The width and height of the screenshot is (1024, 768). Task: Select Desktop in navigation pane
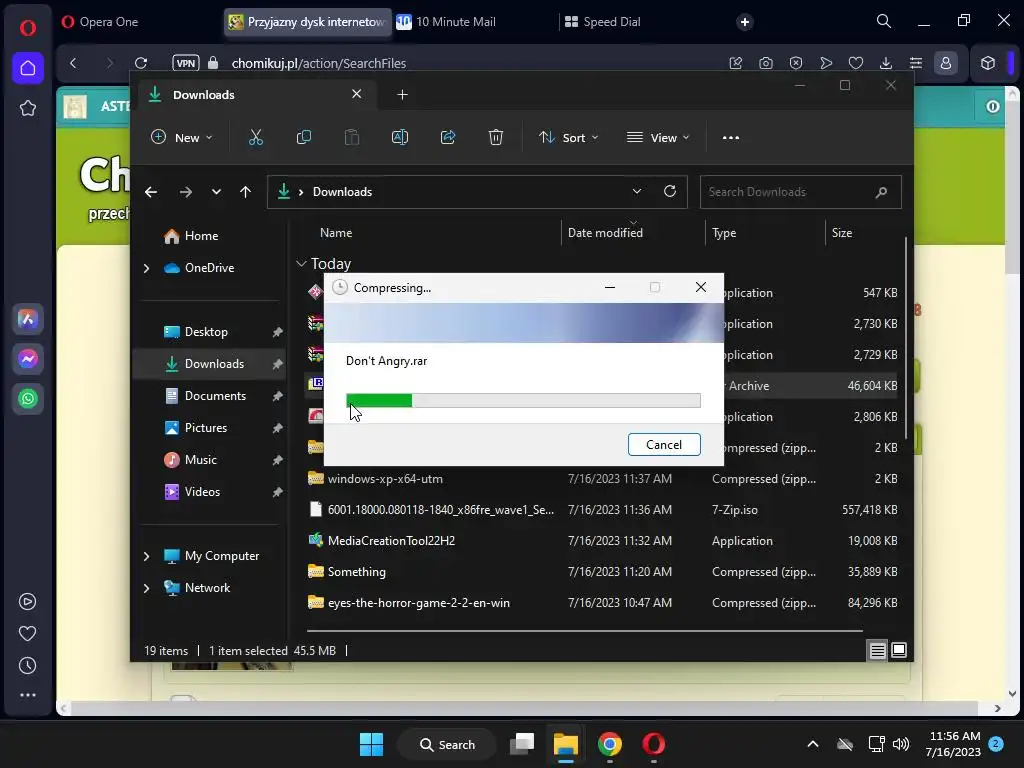pyautogui.click(x=206, y=332)
